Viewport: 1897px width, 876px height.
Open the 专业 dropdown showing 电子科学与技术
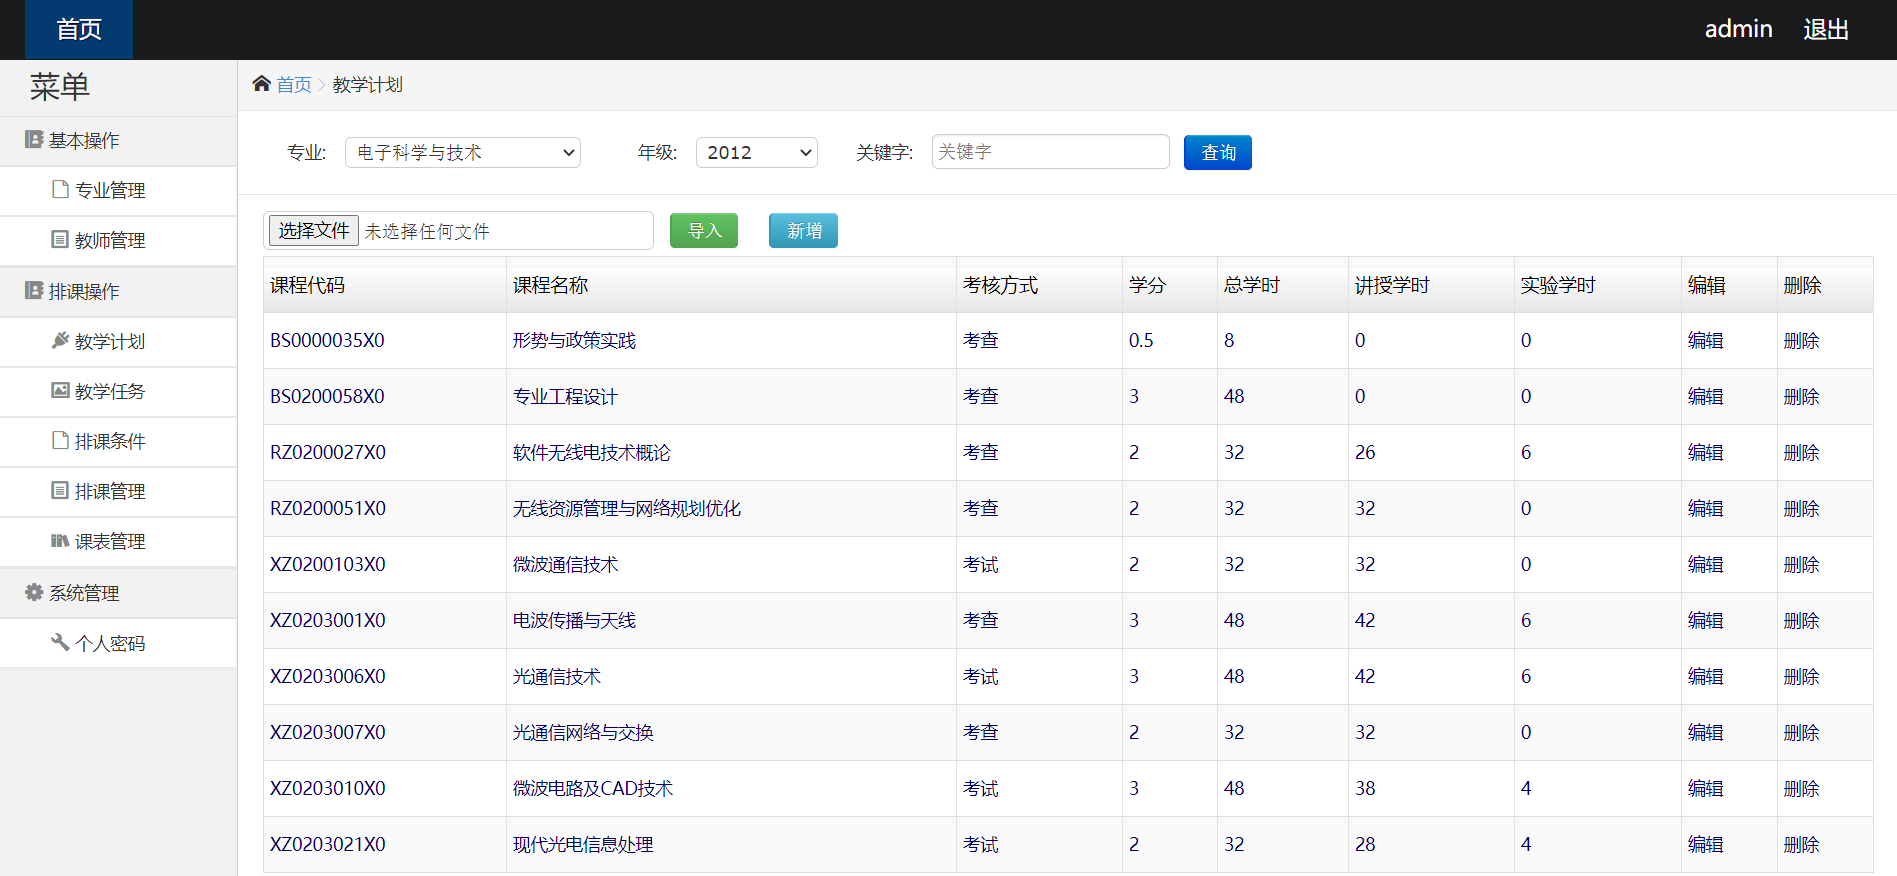point(463,152)
